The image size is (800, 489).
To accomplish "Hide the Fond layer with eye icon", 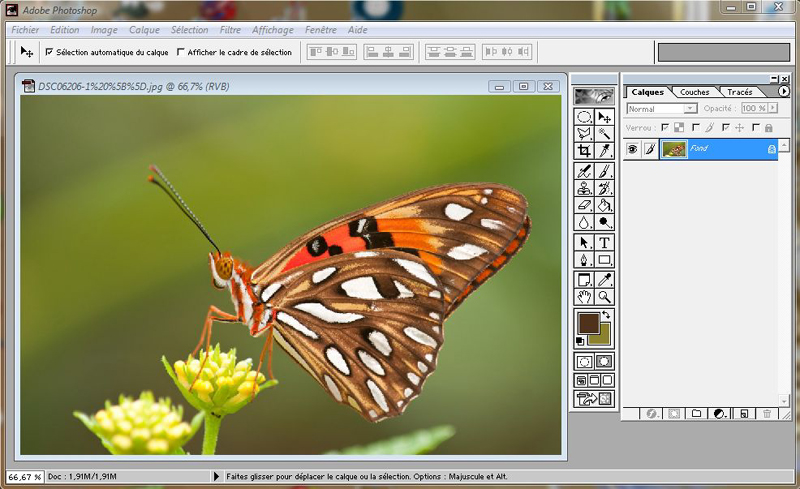I will (x=632, y=149).
